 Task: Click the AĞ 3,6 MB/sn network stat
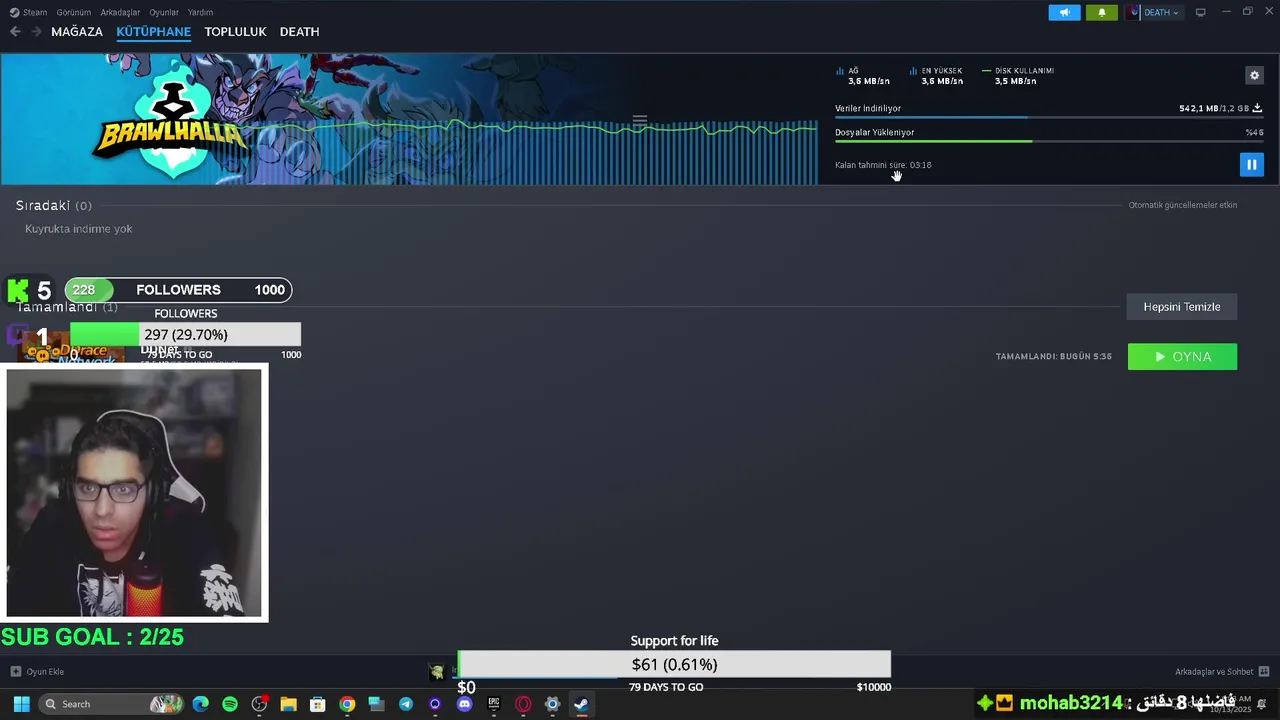pos(863,76)
